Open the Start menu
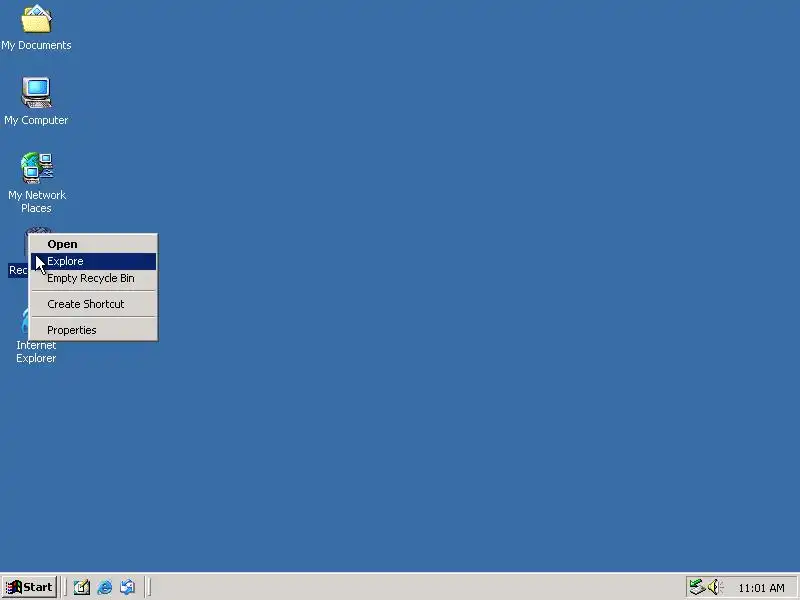The image size is (800, 600). tap(30, 587)
